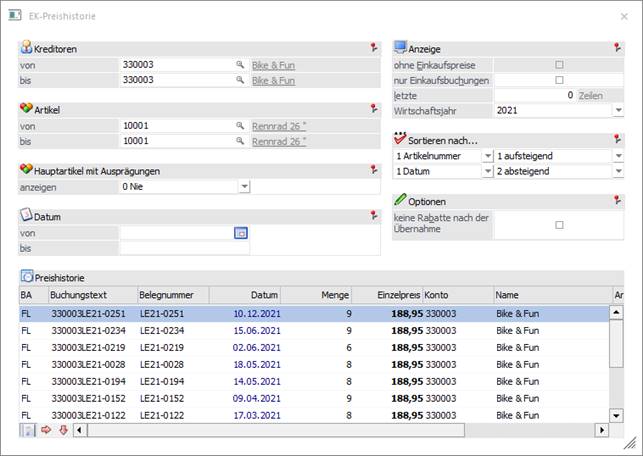The width and height of the screenshot is (643, 456).
Task: Open the Wirtschaftsjahr 2021 dropdown
Action: point(618,110)
